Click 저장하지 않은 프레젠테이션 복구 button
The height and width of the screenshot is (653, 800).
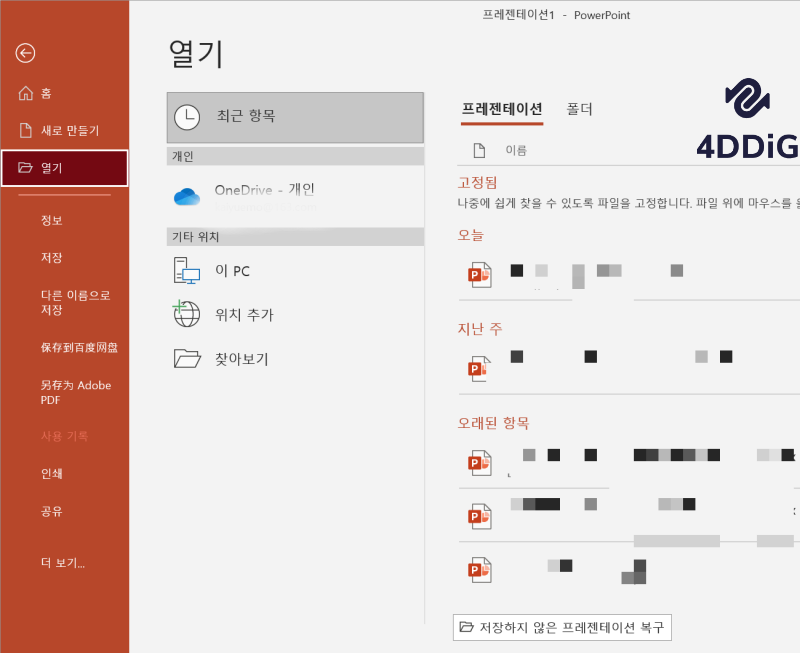point(562,627)
